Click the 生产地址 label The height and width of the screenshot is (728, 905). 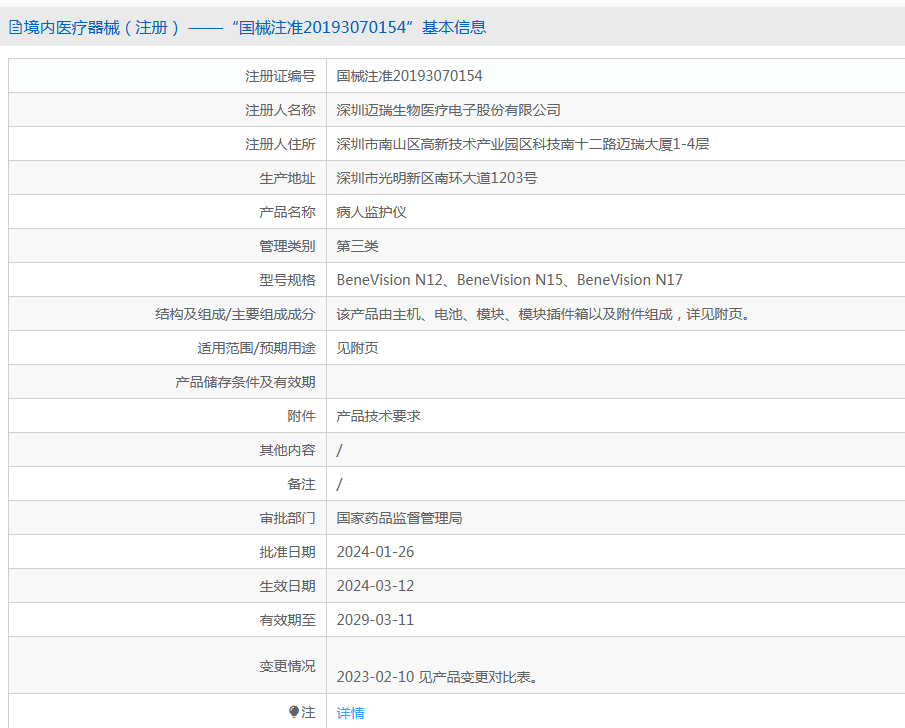point(287,178)
